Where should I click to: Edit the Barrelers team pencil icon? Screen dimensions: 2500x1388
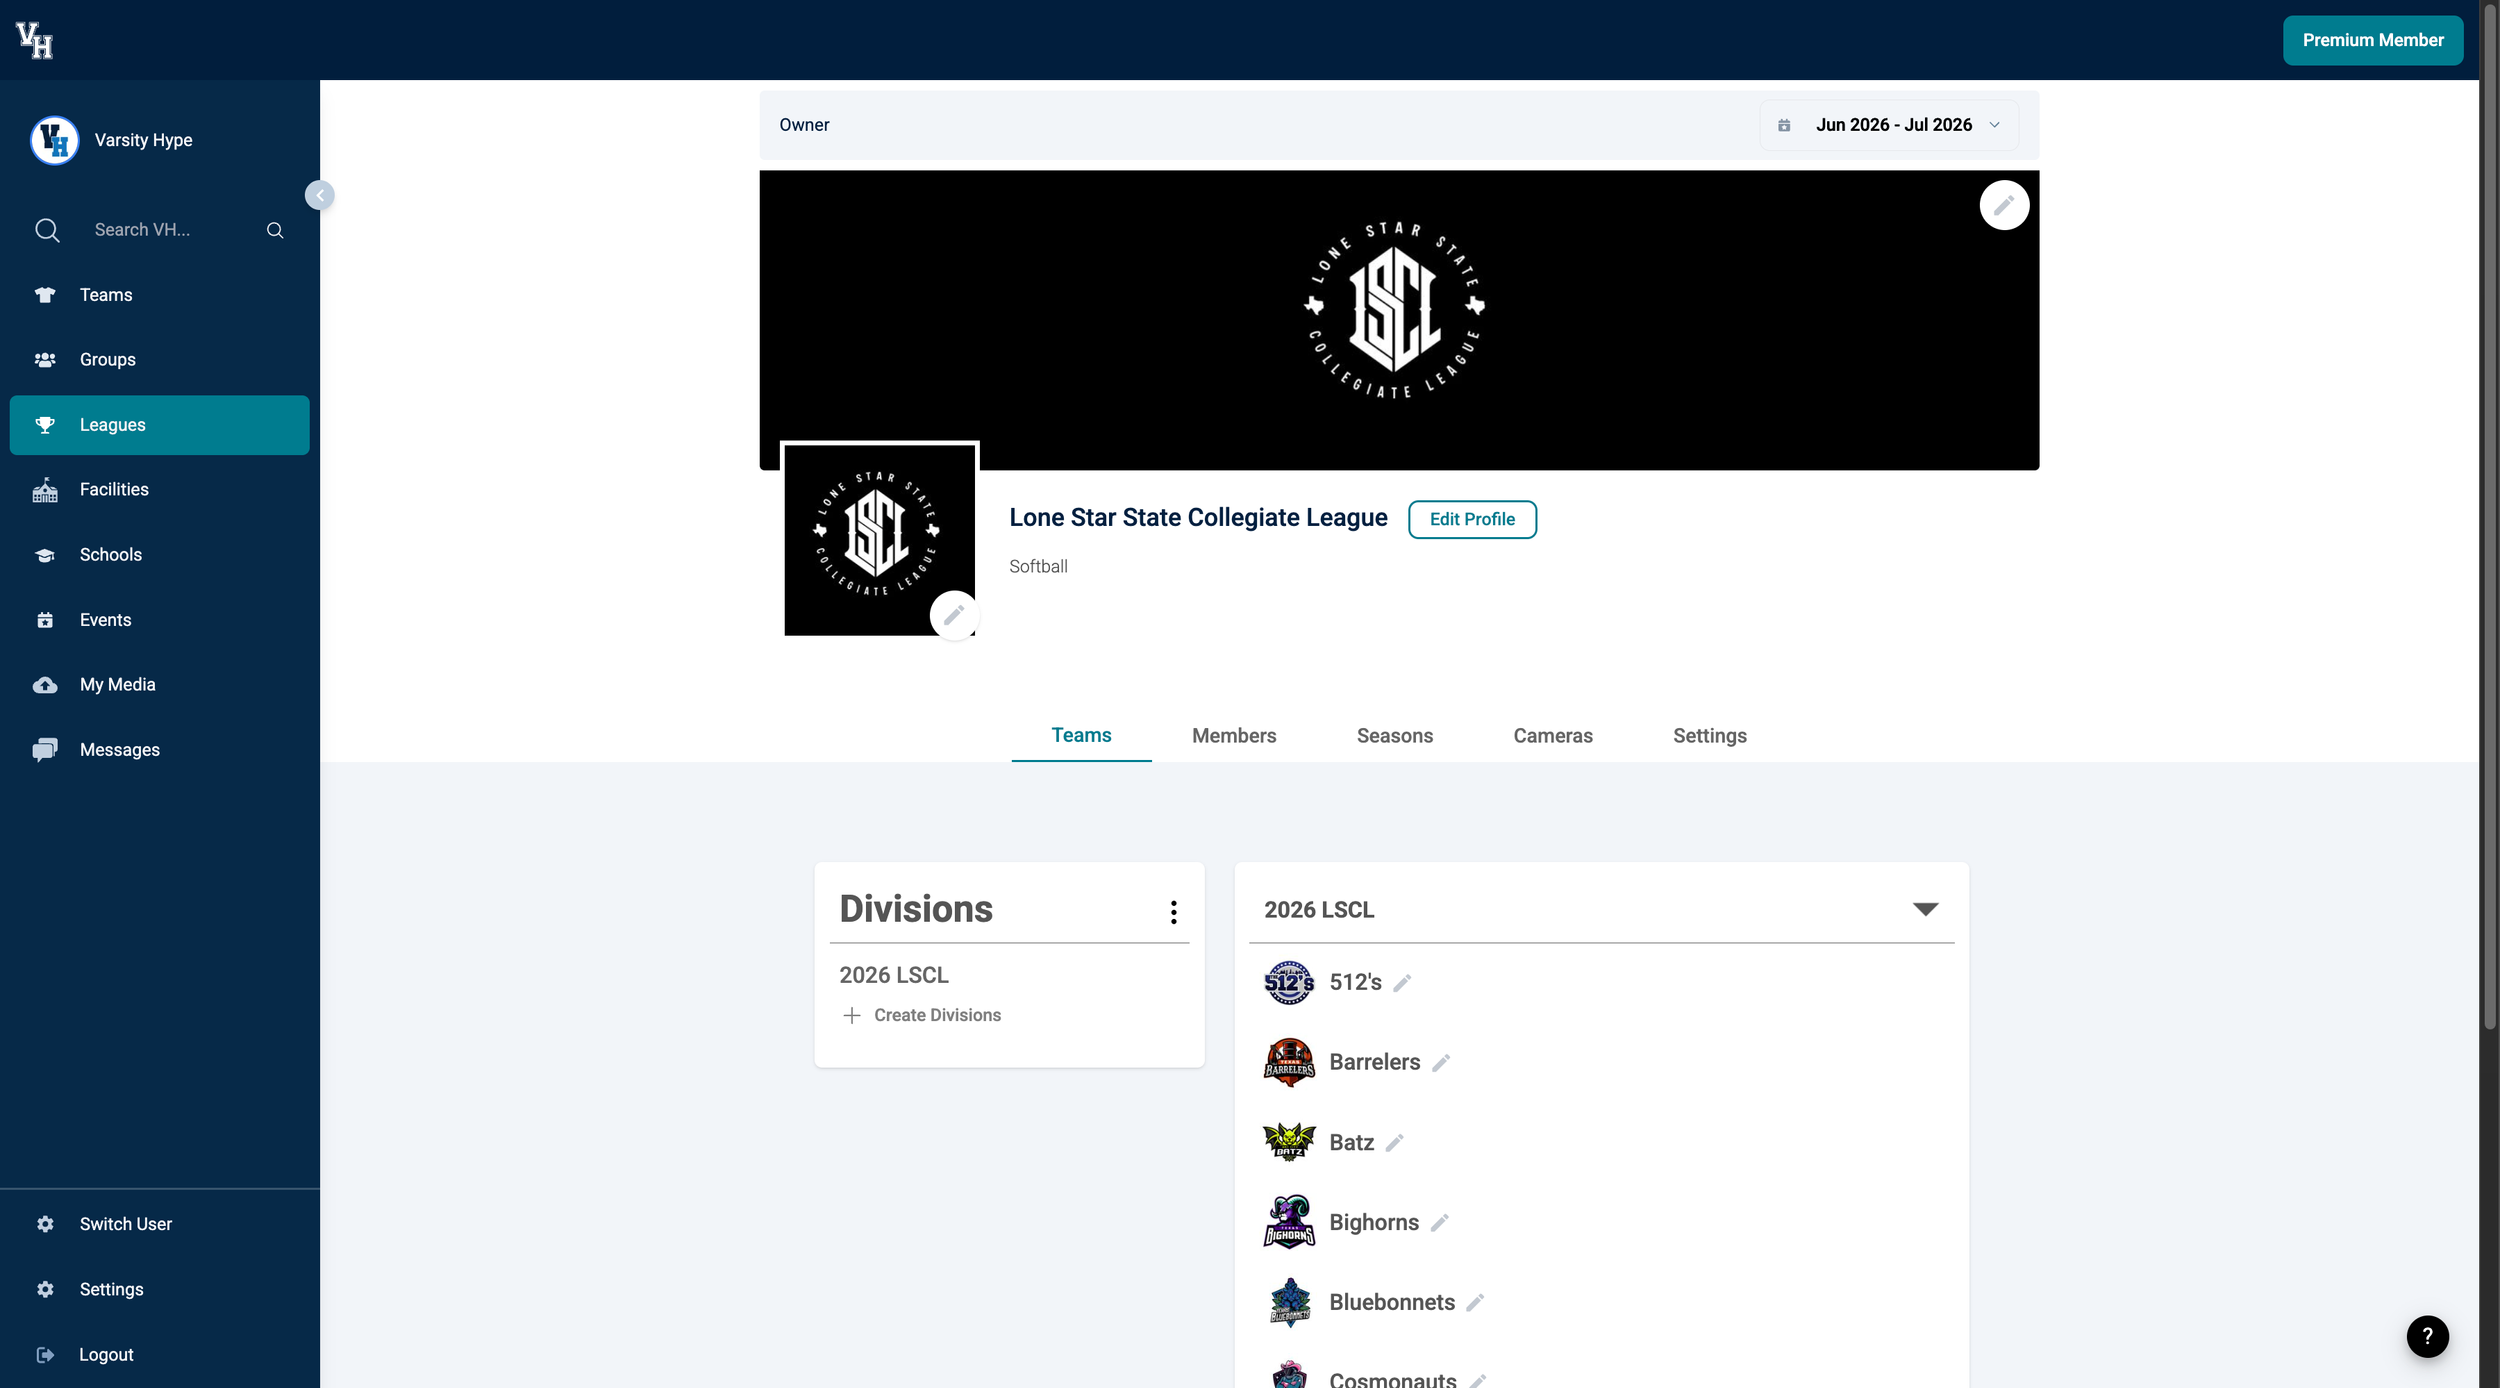[x=1441, y=1063]
